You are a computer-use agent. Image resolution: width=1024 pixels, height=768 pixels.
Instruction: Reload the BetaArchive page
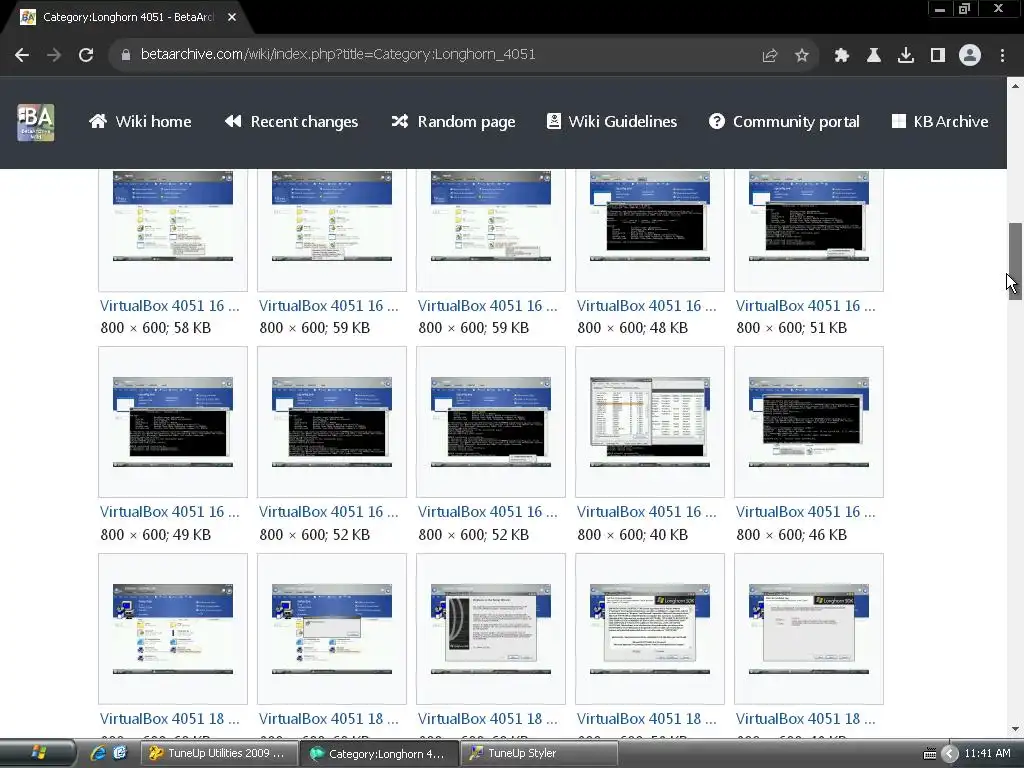pos(86,55)
